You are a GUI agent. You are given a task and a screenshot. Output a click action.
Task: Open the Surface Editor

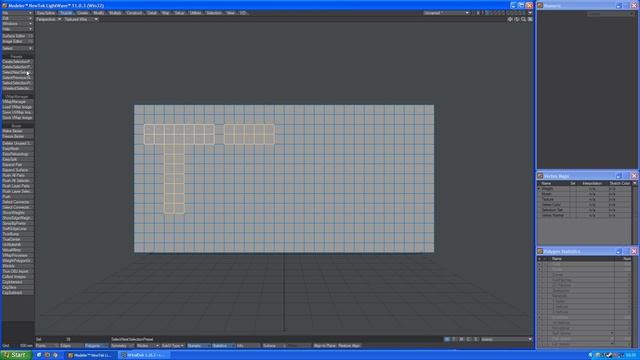point(17,36)
